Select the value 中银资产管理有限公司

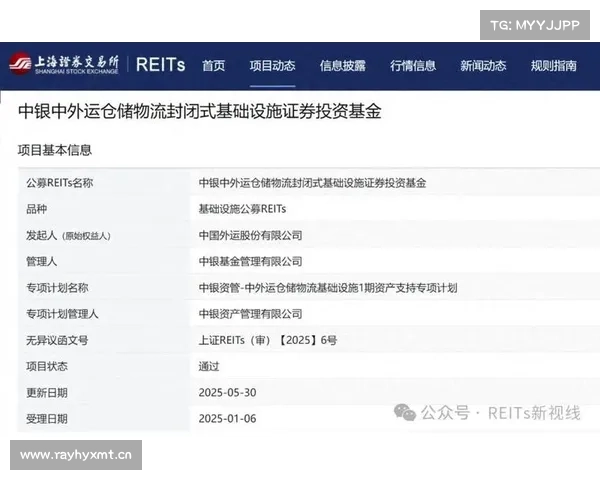pyautogui.click(x=250, y=314)
